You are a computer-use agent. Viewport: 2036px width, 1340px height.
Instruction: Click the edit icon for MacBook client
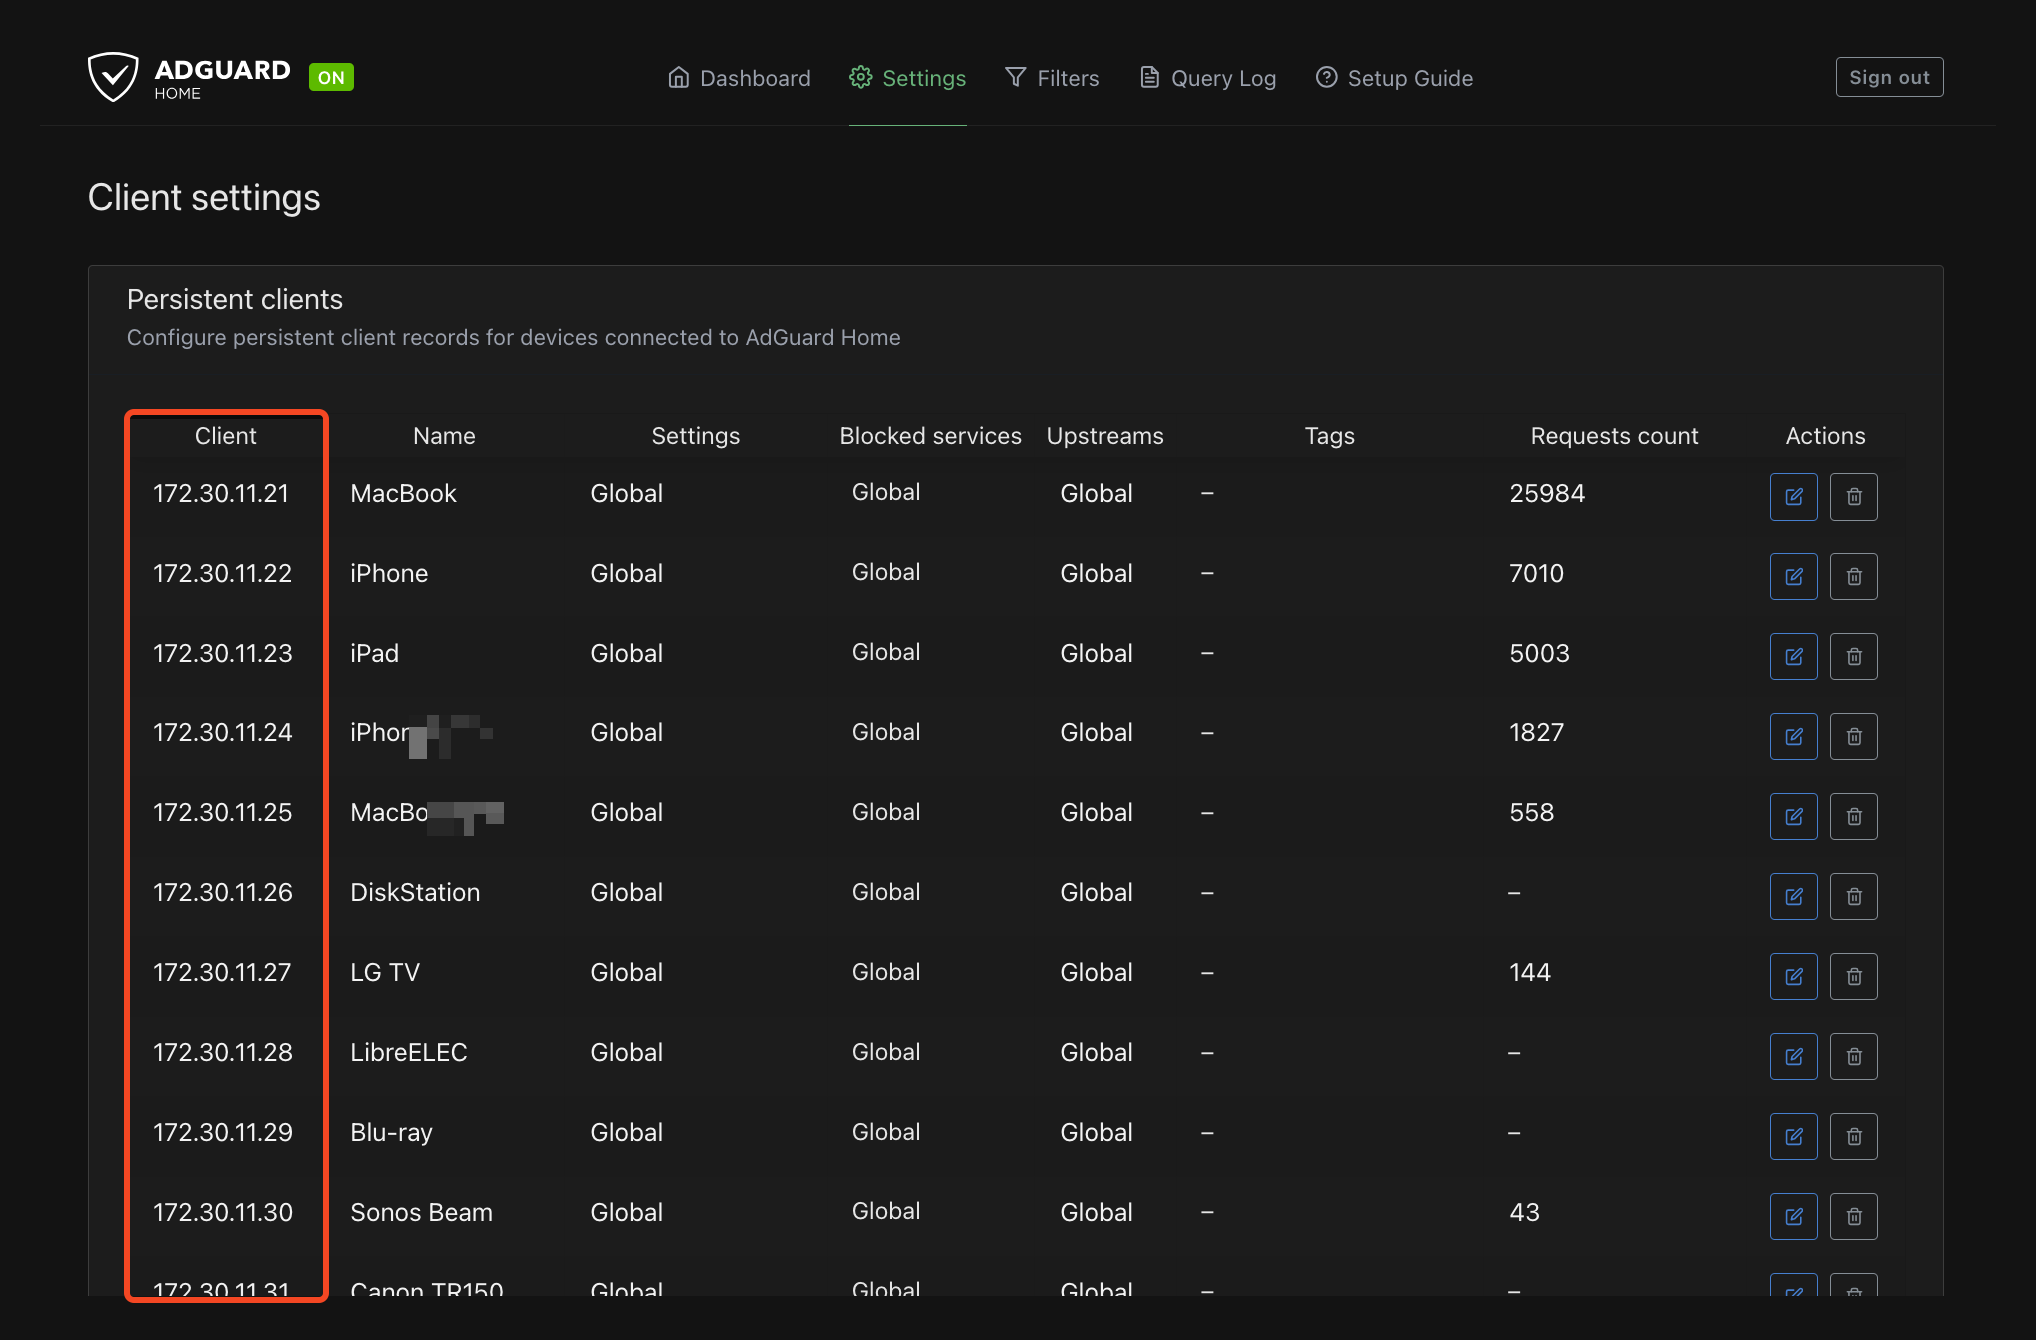click(1793, 497)
